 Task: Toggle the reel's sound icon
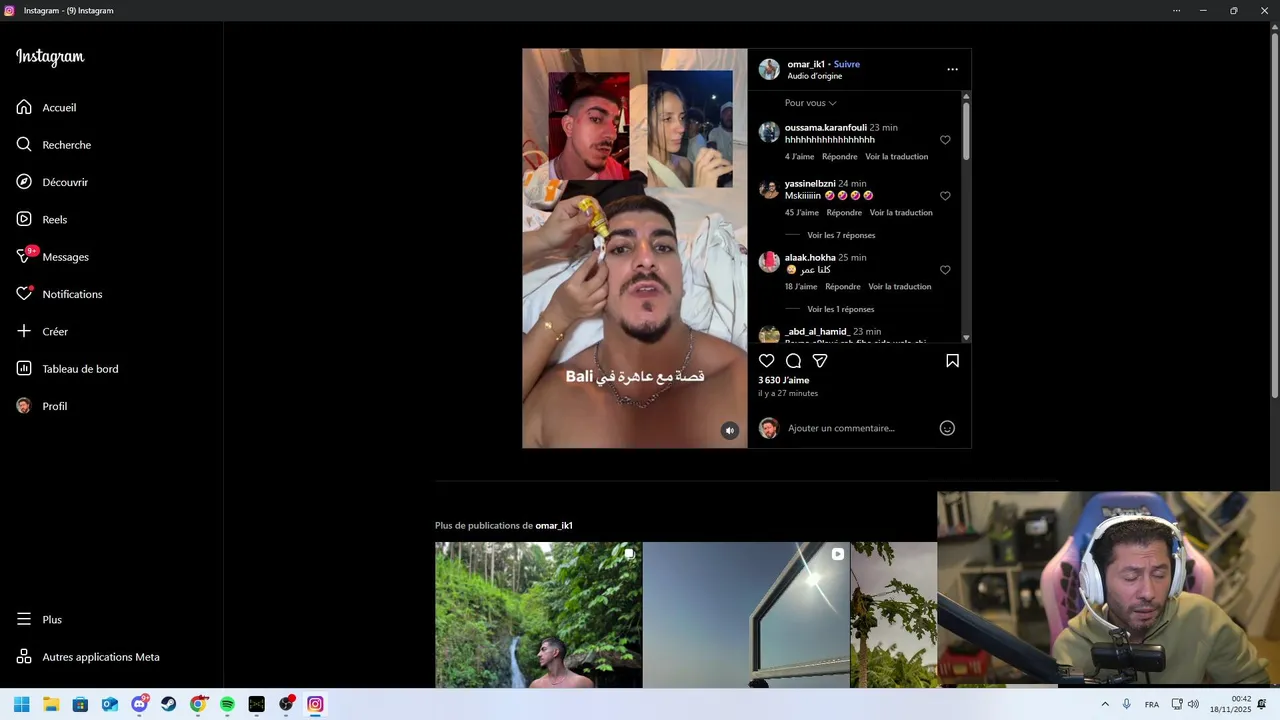pyautogui.click(x=730, y=431)
